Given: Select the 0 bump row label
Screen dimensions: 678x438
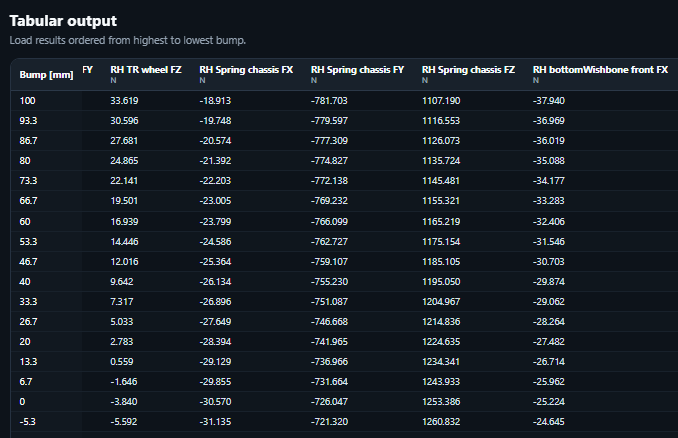Looking at the screenshot, I should coord(22,402).
